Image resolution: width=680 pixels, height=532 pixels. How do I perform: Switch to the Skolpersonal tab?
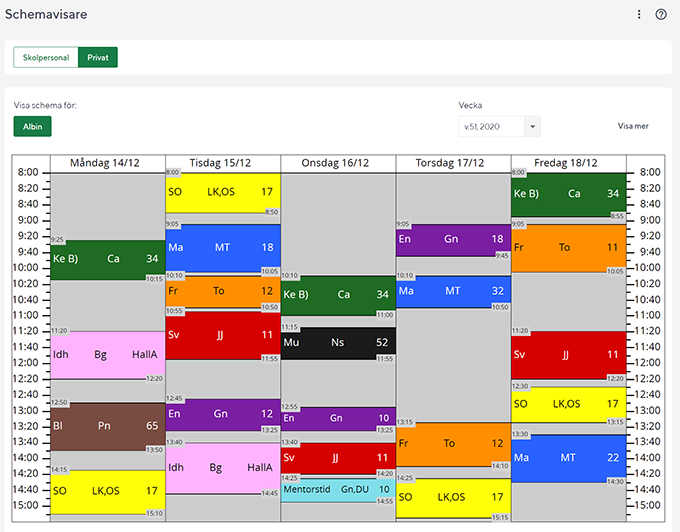pyautogui.click(x=46, y=57)
